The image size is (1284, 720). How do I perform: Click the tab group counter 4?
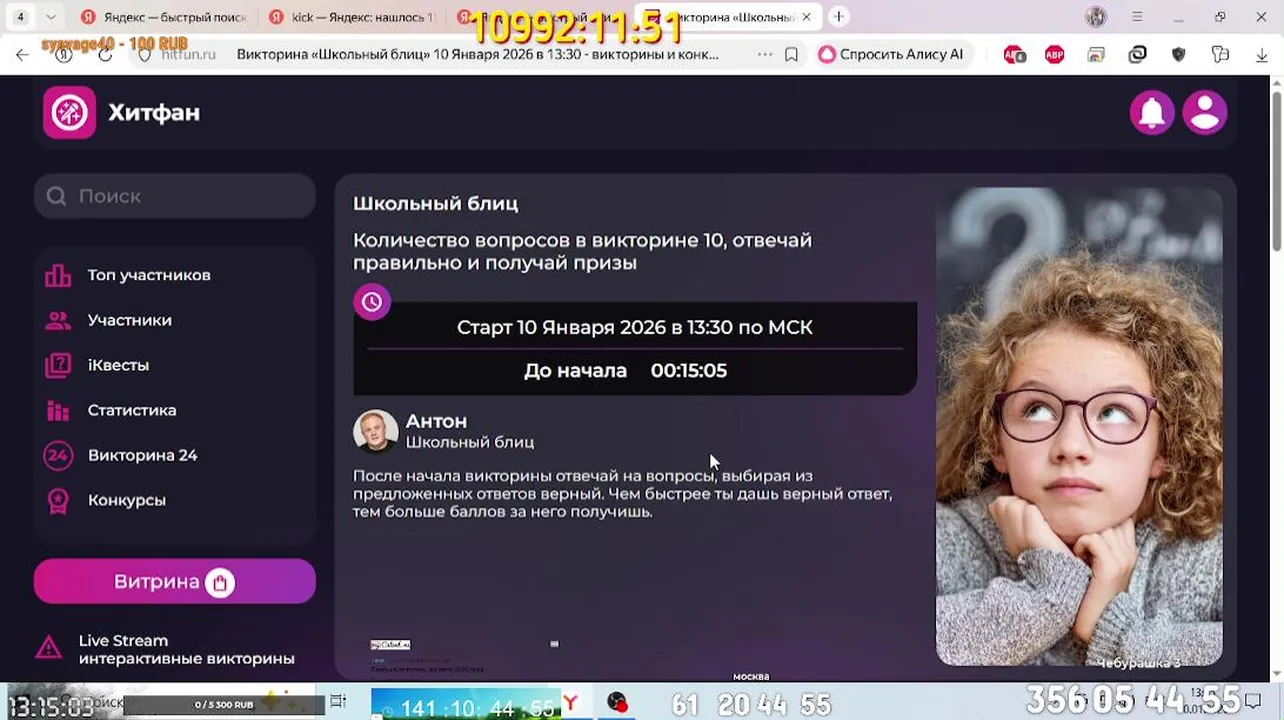(20, 17)
